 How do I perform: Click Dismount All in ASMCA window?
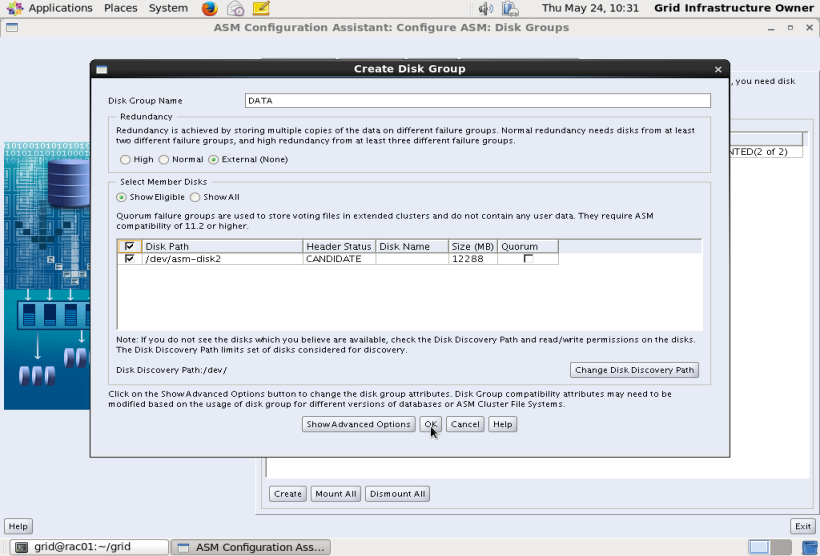(x=397, y=494)
